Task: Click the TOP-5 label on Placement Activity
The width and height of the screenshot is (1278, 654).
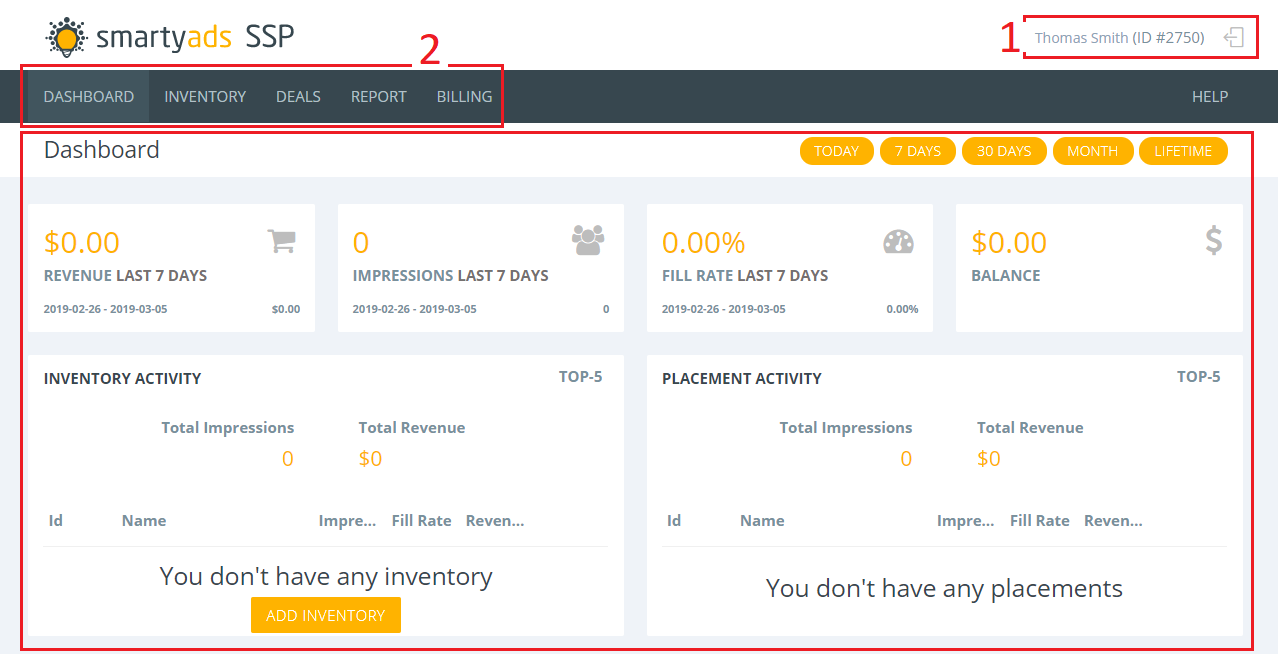Action: (1197, 377)
